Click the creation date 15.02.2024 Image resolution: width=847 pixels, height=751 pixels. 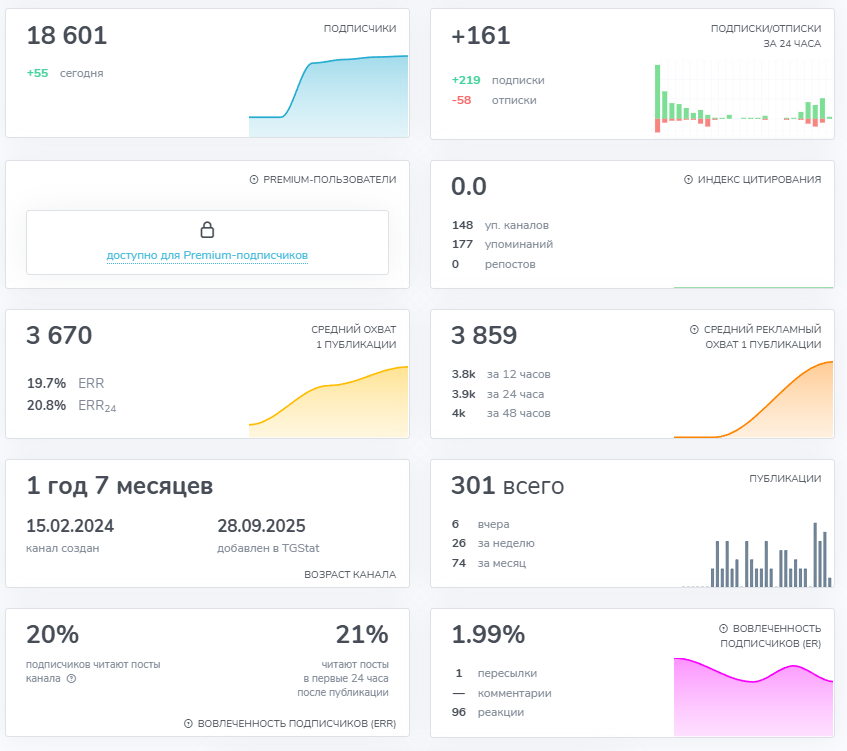click(x=70, y=526)
